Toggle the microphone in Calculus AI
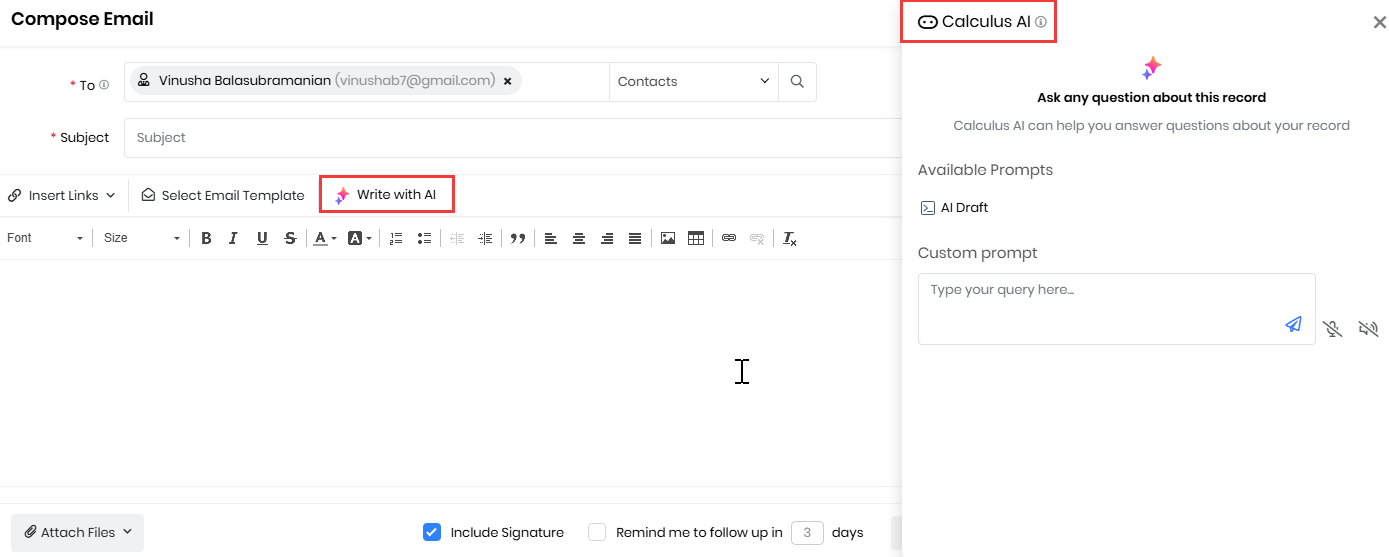Image resolution: width=1389 pixels, height=557 pixels. click(x=1332, y=328)
